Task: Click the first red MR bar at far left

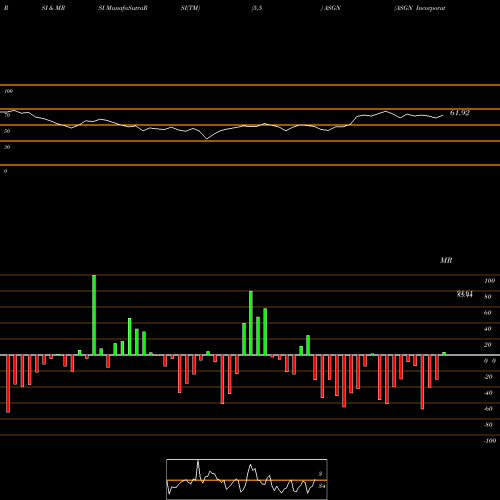Action: 8,384
